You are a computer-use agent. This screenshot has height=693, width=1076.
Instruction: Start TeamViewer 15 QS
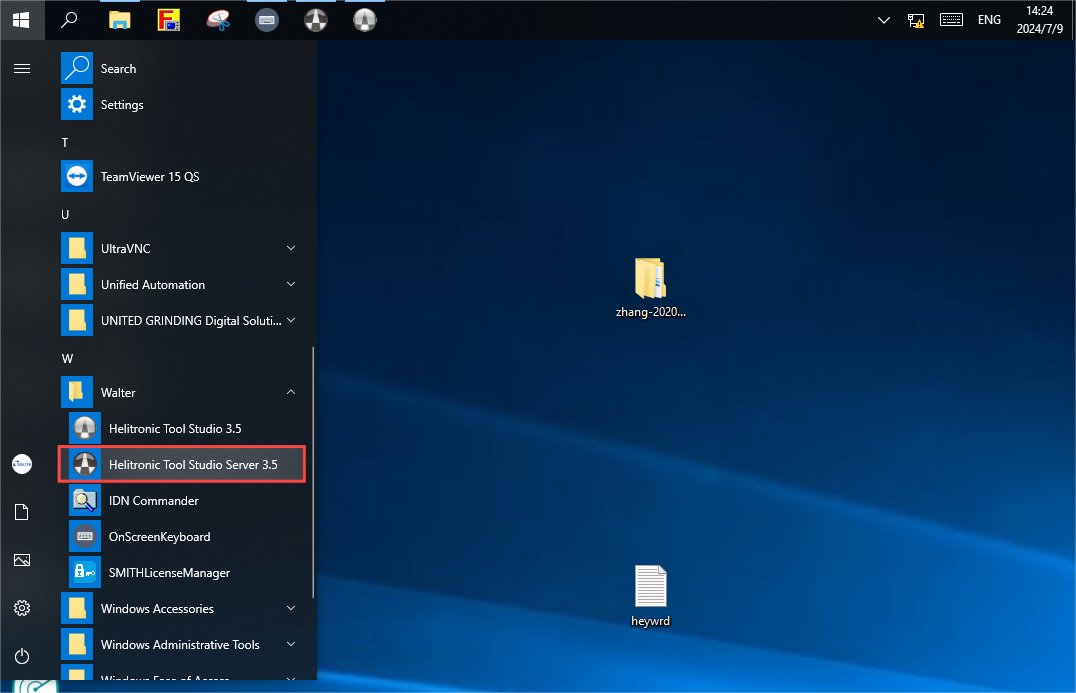click(182, 177)
